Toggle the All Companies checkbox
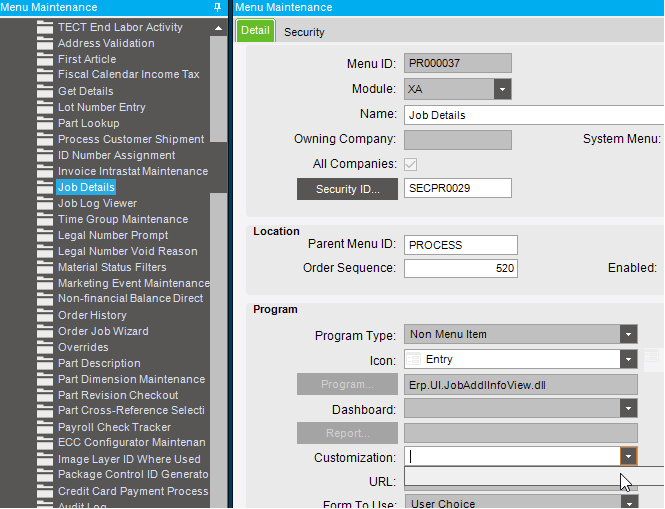This screenshot has height=509, width=665. click(411, 164)
